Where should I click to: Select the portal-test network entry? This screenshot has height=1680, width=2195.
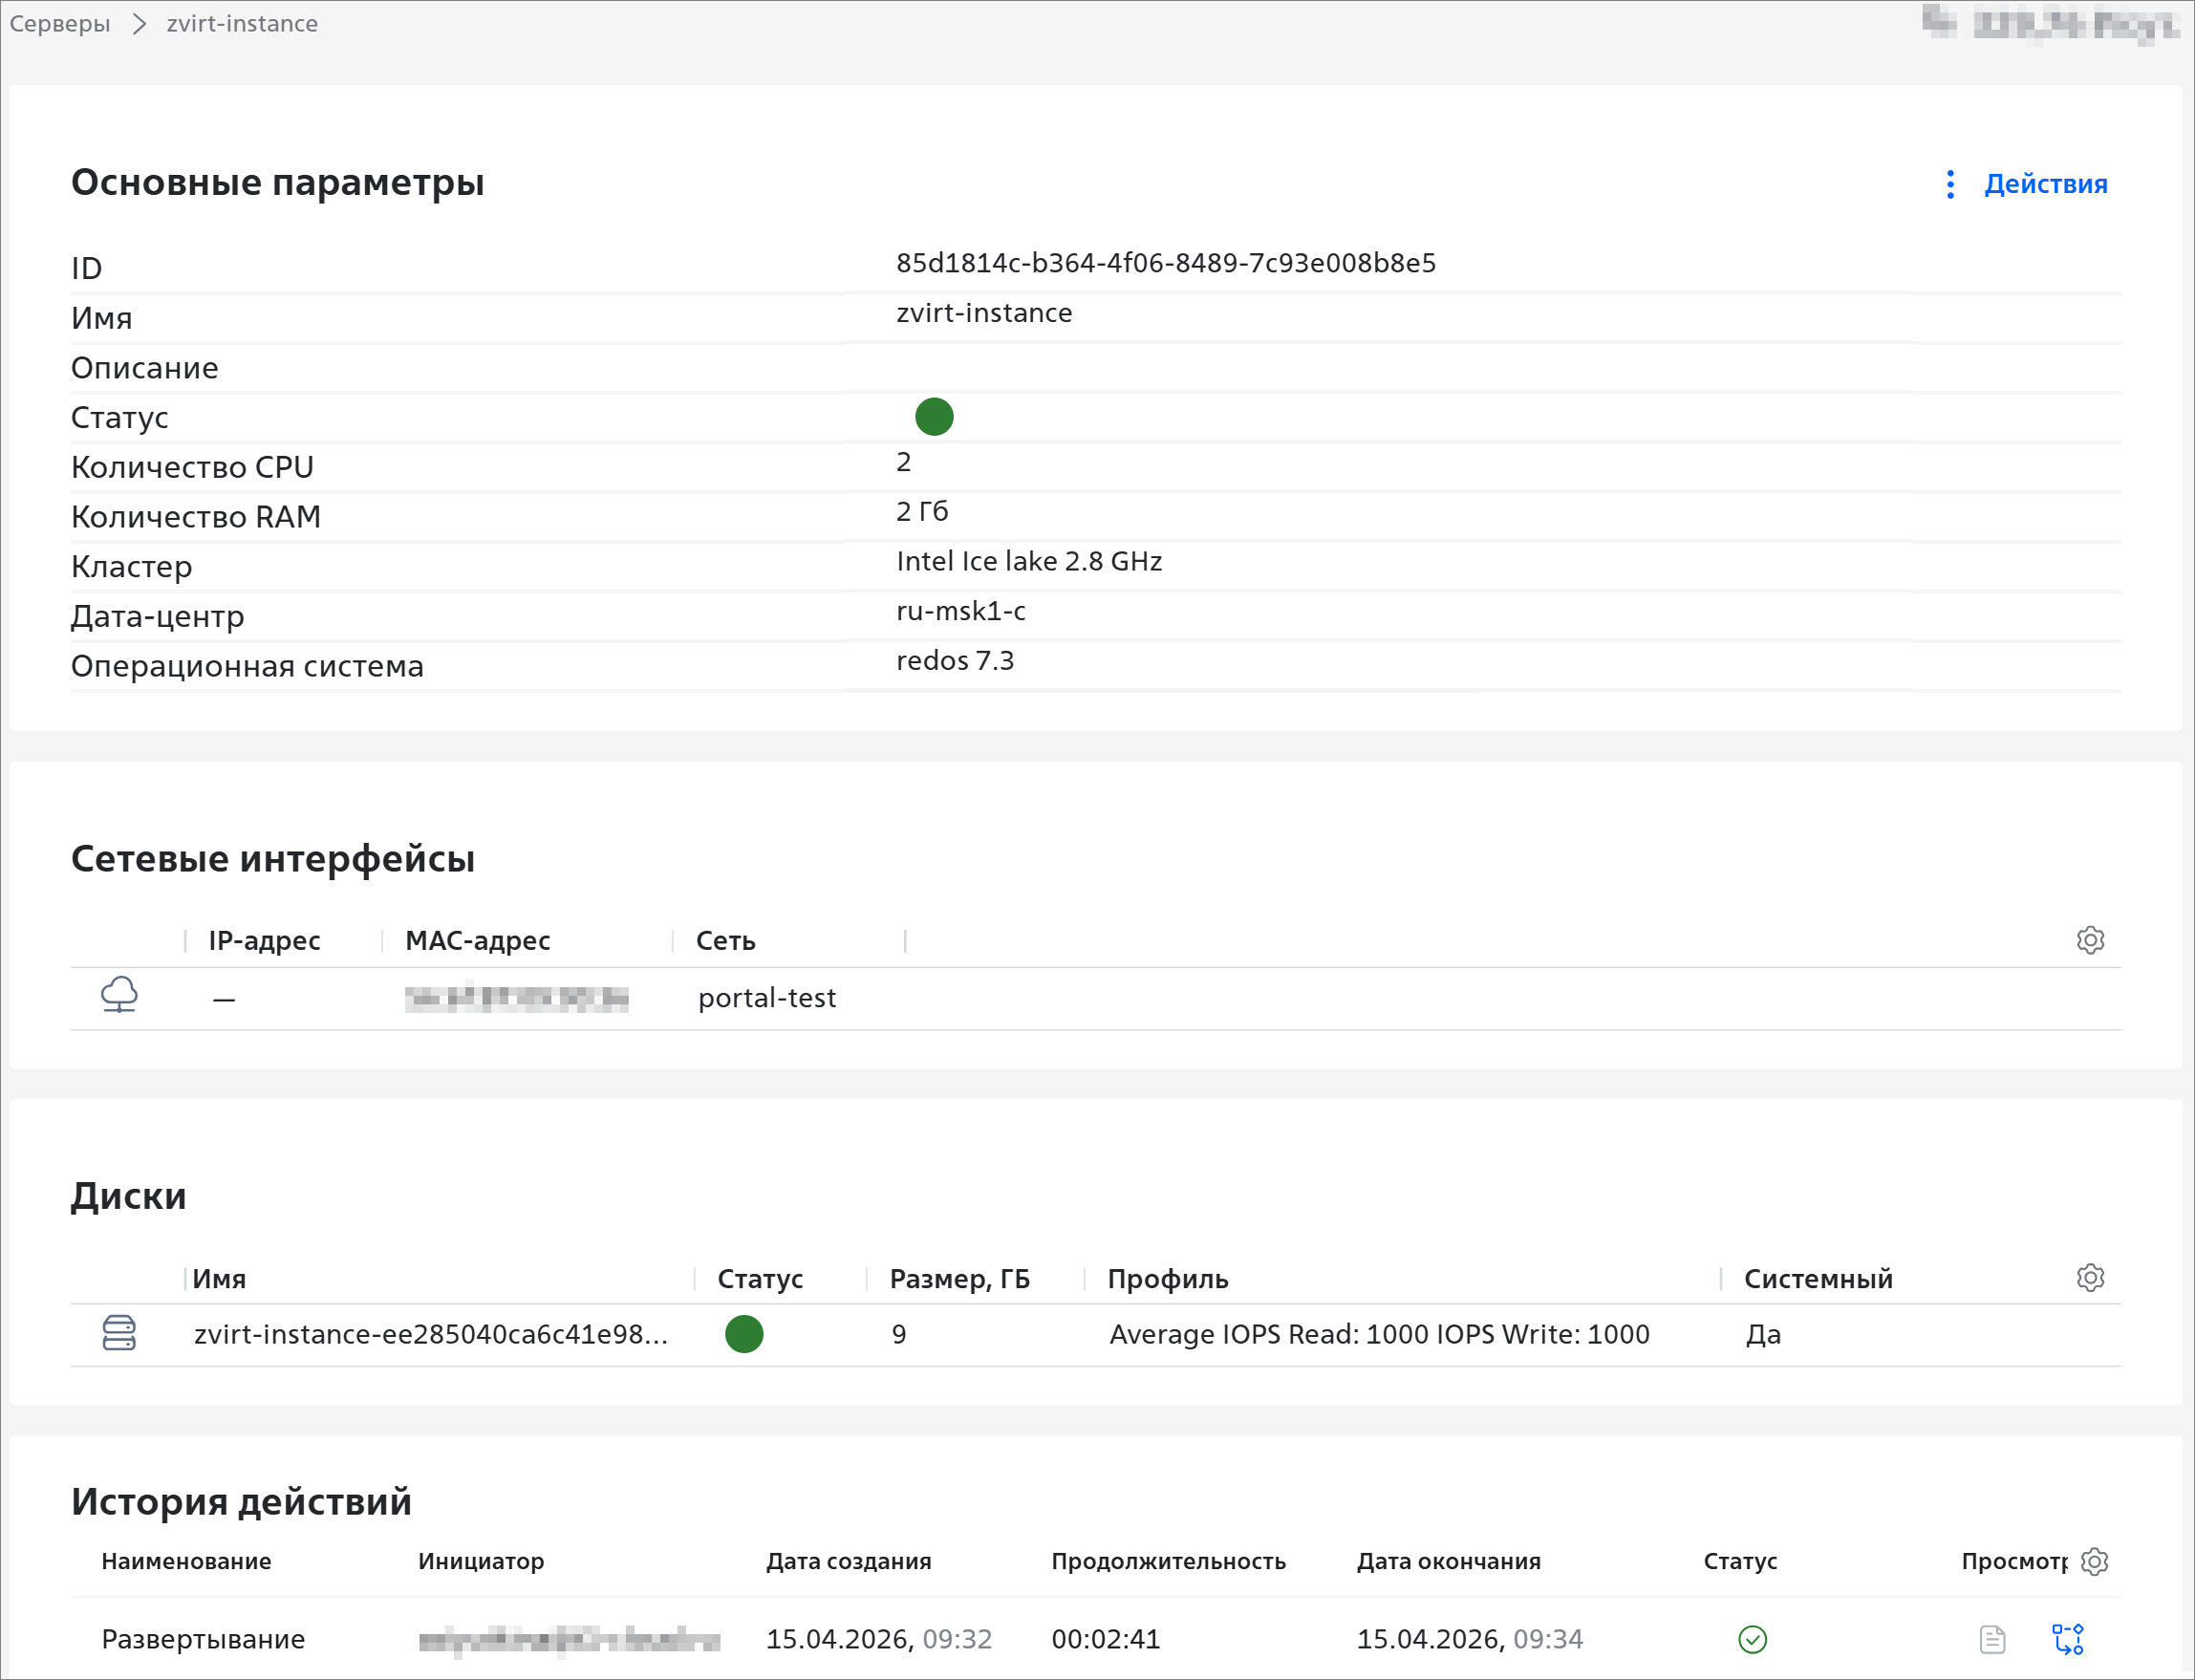[x=767, y=998]
